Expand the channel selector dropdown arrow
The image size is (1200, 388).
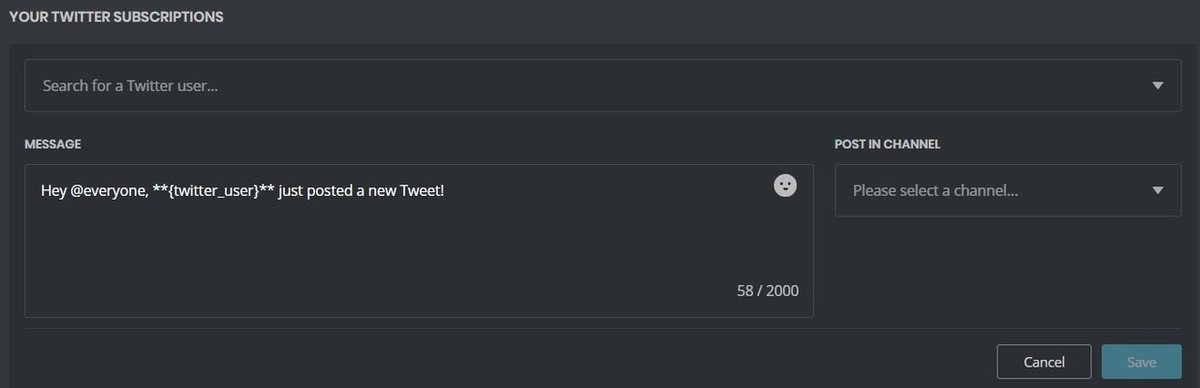1158,190
